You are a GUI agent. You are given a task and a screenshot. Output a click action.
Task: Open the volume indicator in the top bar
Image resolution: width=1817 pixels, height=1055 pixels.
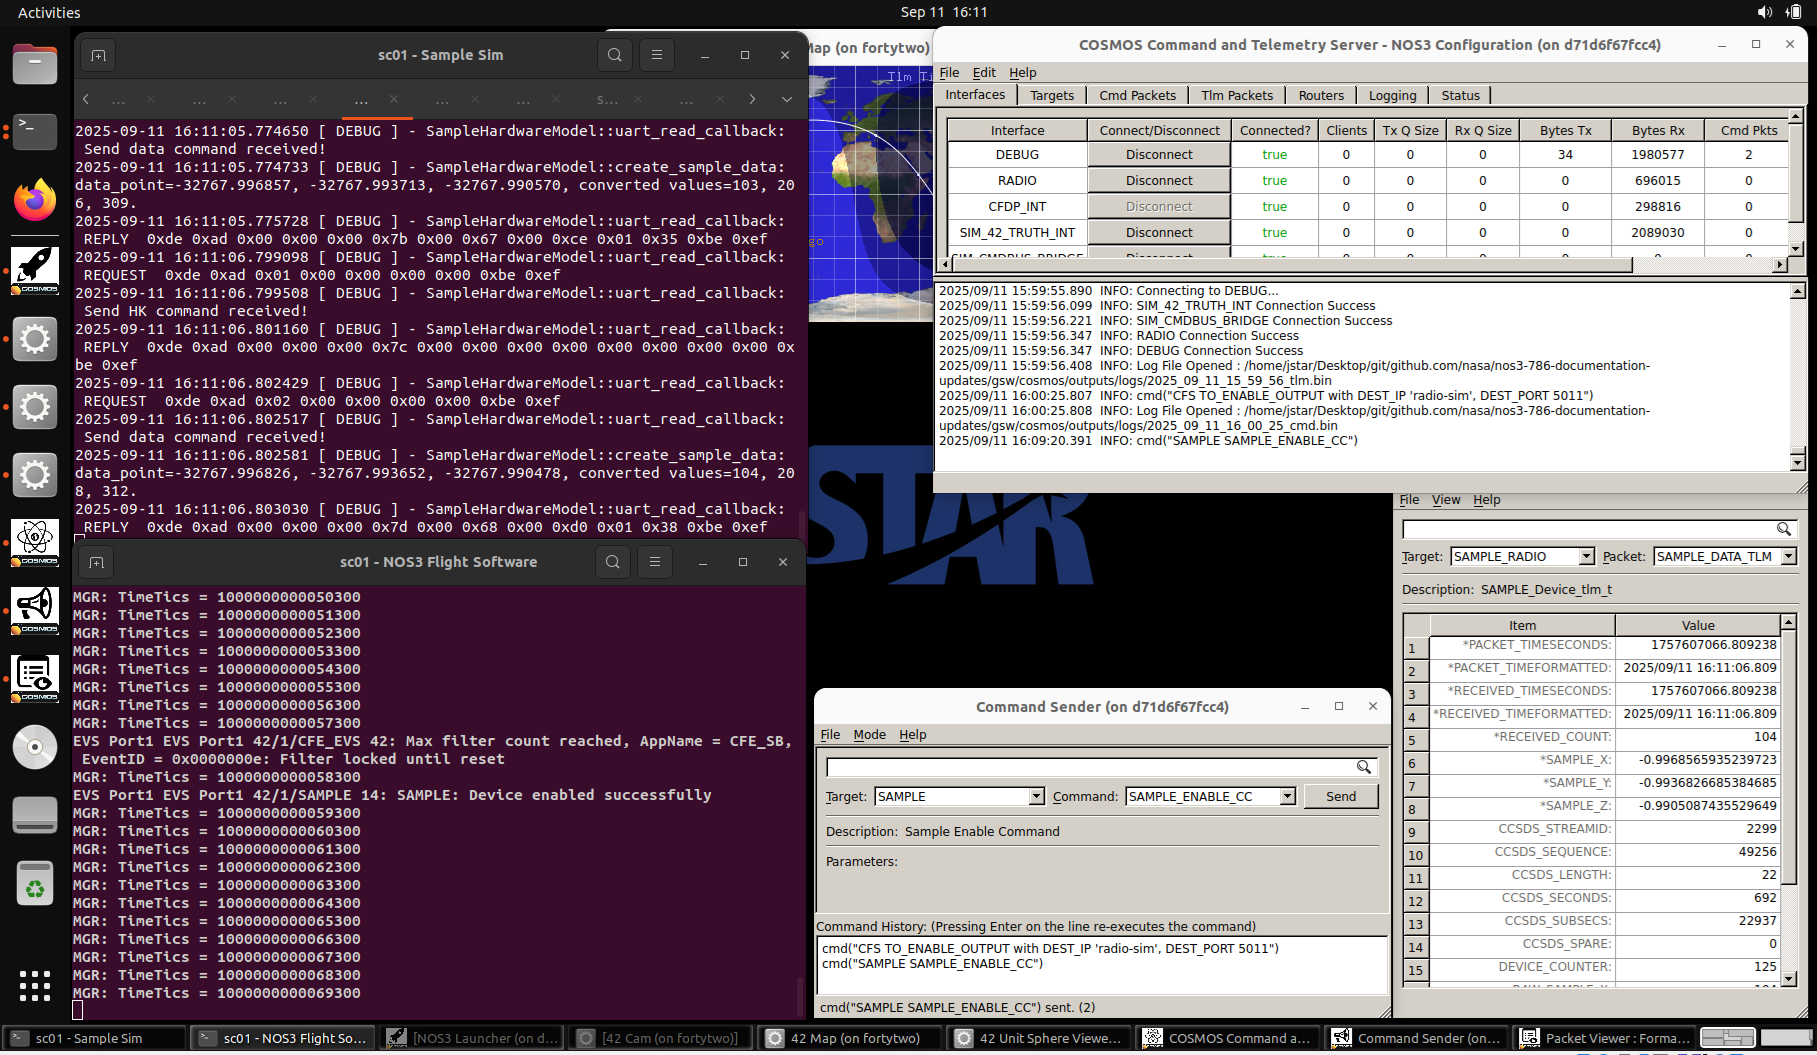(x=1765, y=12)
